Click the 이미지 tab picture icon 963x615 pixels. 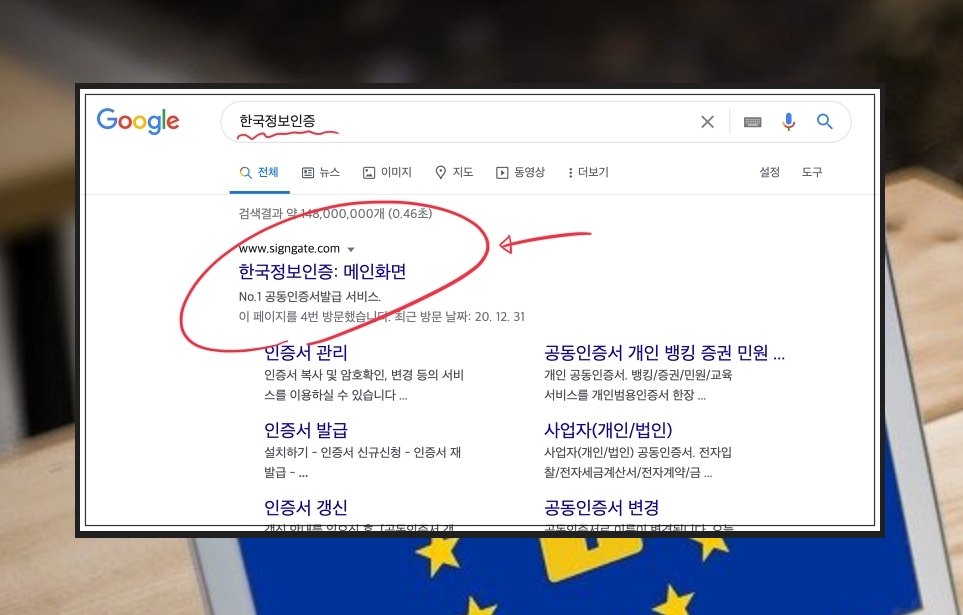(368, 173)
